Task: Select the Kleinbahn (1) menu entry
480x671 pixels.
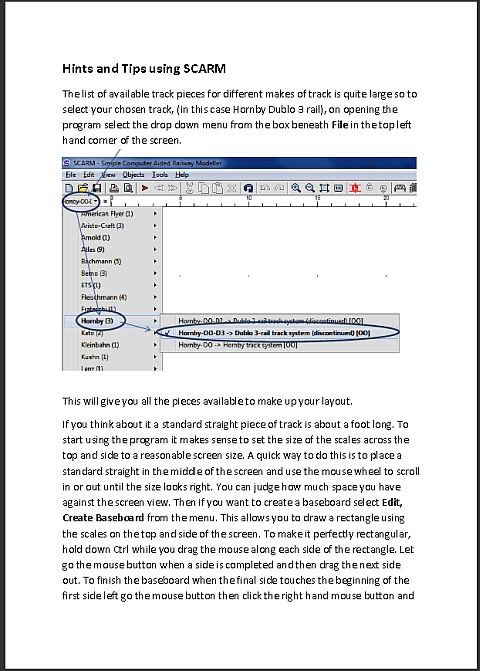Action: tap(113, 345)
